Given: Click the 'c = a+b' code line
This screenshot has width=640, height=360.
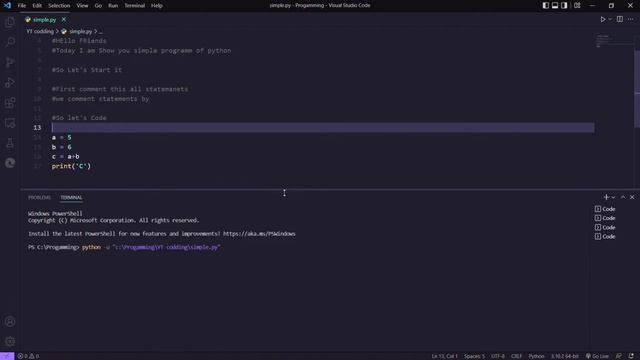Looking at the screenshot, I should click(65, 156).
